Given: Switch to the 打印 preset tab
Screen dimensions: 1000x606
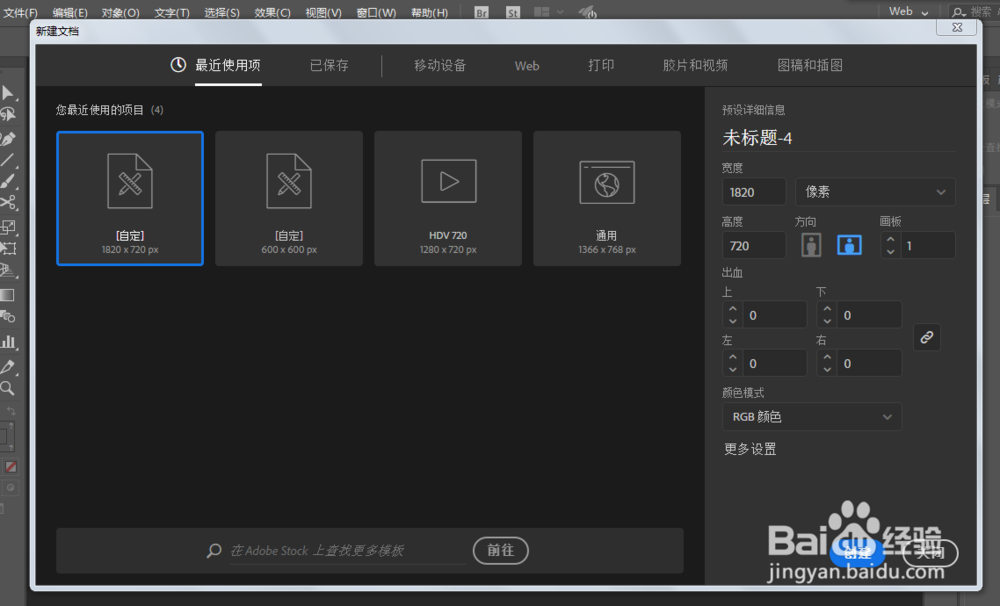Looking at the screenshot, I should (x=601, y=65).
